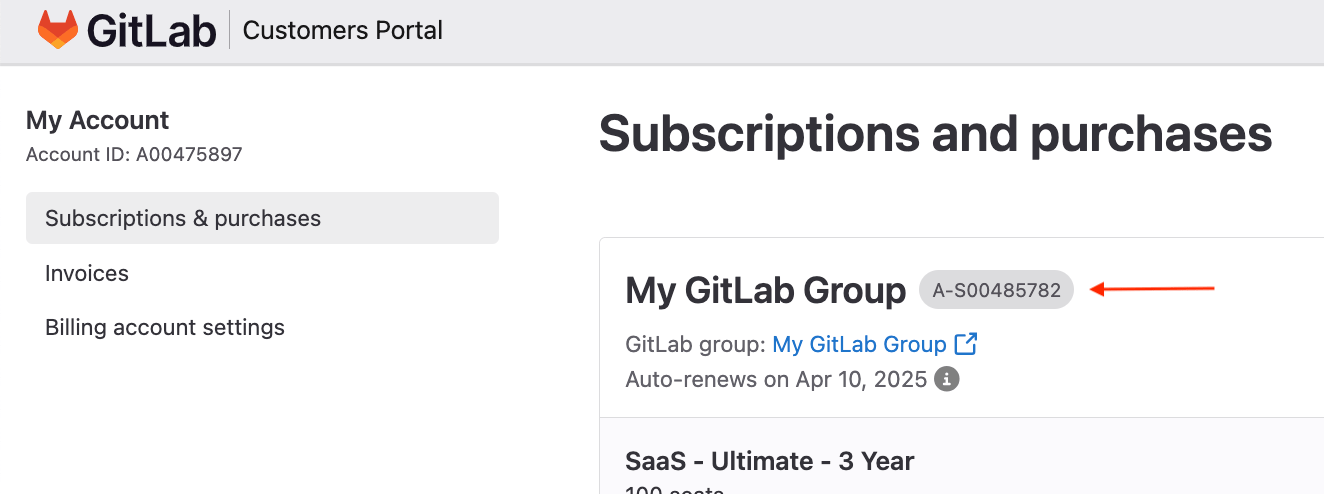Click the SaaS - Ultimate - 3 Year plan name
This screenshot has width=1324, height=494.
(769, 461)
